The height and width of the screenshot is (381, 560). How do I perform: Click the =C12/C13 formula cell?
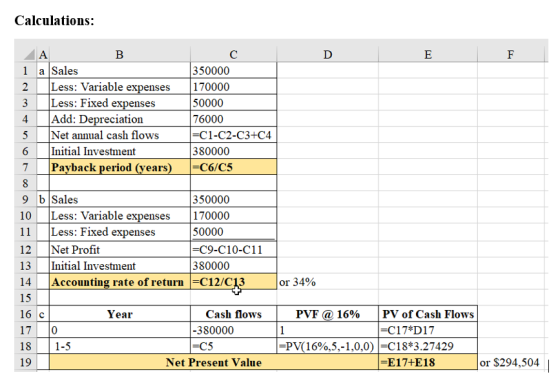234,282
